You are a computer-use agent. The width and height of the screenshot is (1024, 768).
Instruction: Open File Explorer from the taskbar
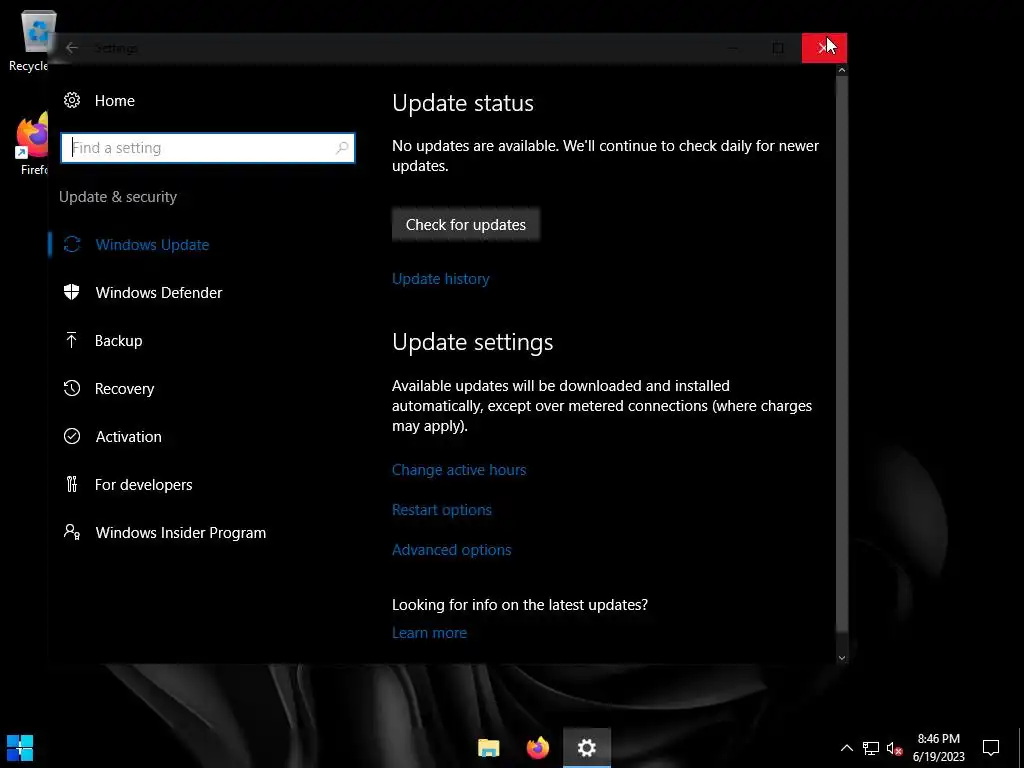tap(488, 748)
